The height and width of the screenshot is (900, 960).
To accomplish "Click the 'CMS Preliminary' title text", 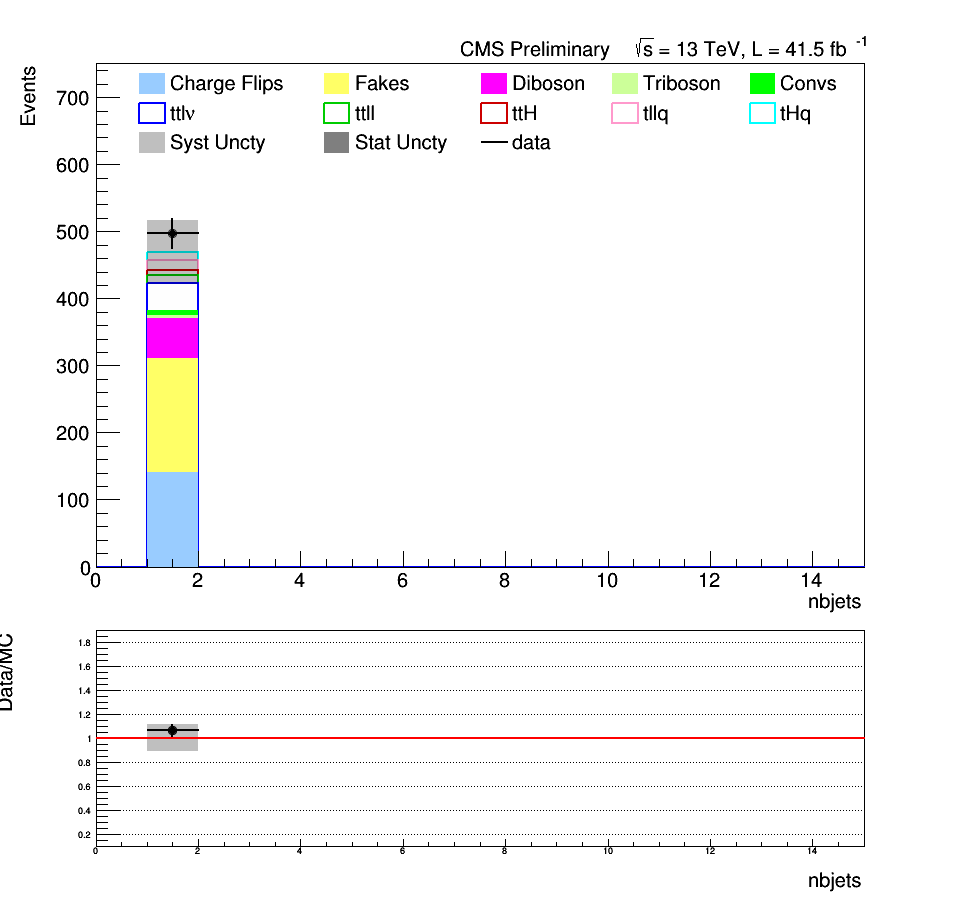I will pyautogui.click(x=534, y=49).
